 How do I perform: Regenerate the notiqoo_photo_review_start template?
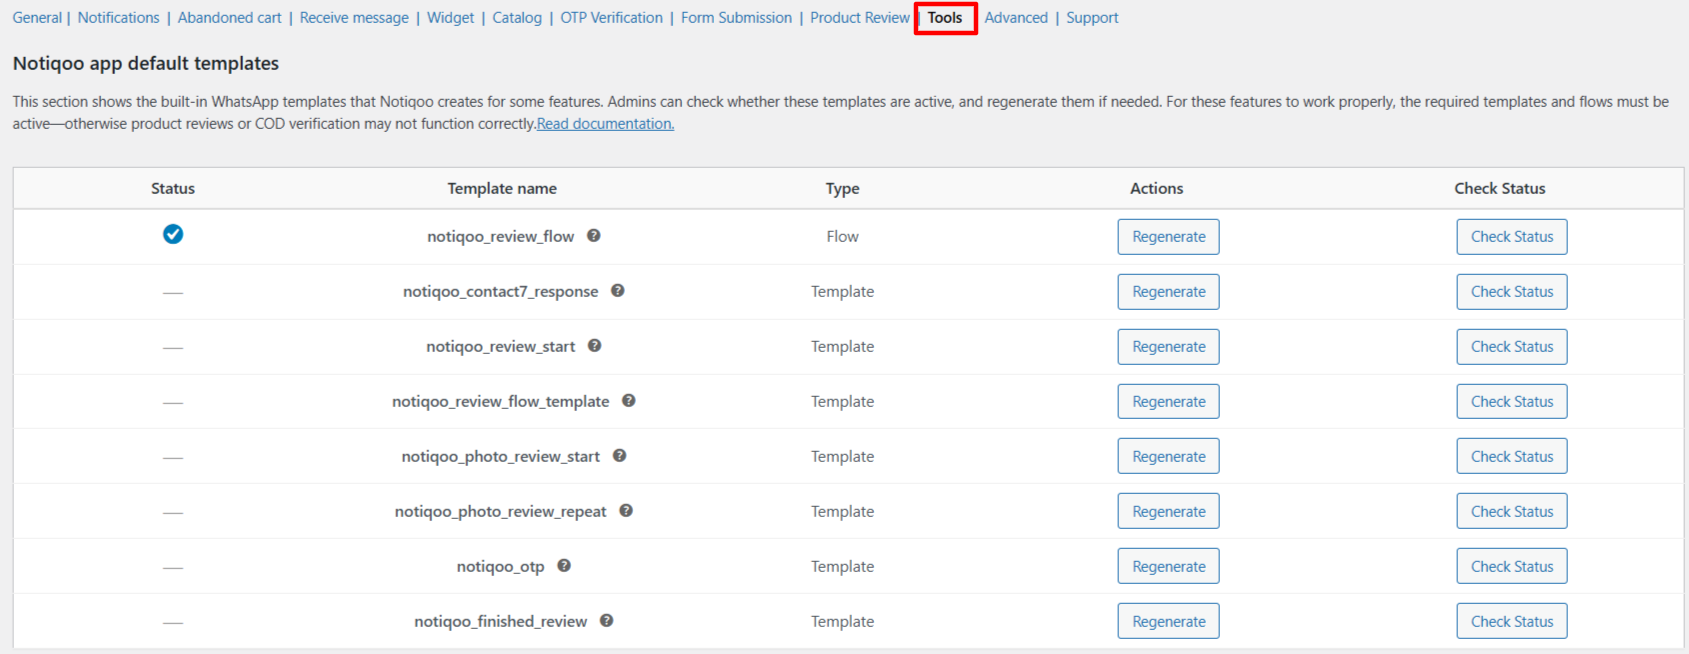1168,456
